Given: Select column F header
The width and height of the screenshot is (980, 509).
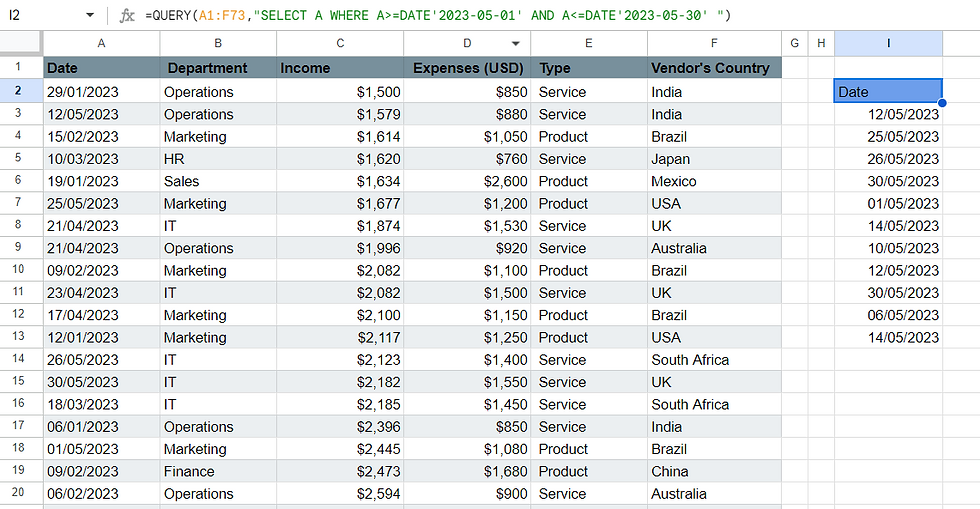Looking at the screenshot, I should [x=714, y=43].
